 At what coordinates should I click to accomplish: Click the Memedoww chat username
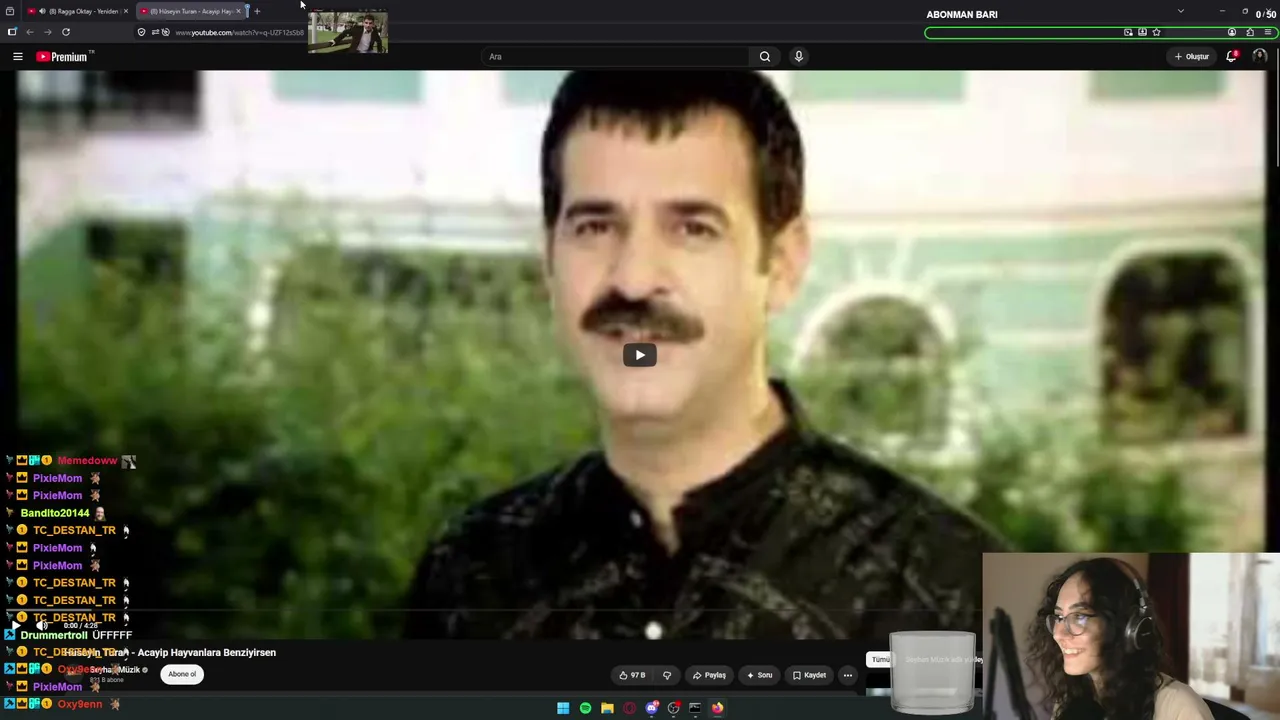(87, 461)
